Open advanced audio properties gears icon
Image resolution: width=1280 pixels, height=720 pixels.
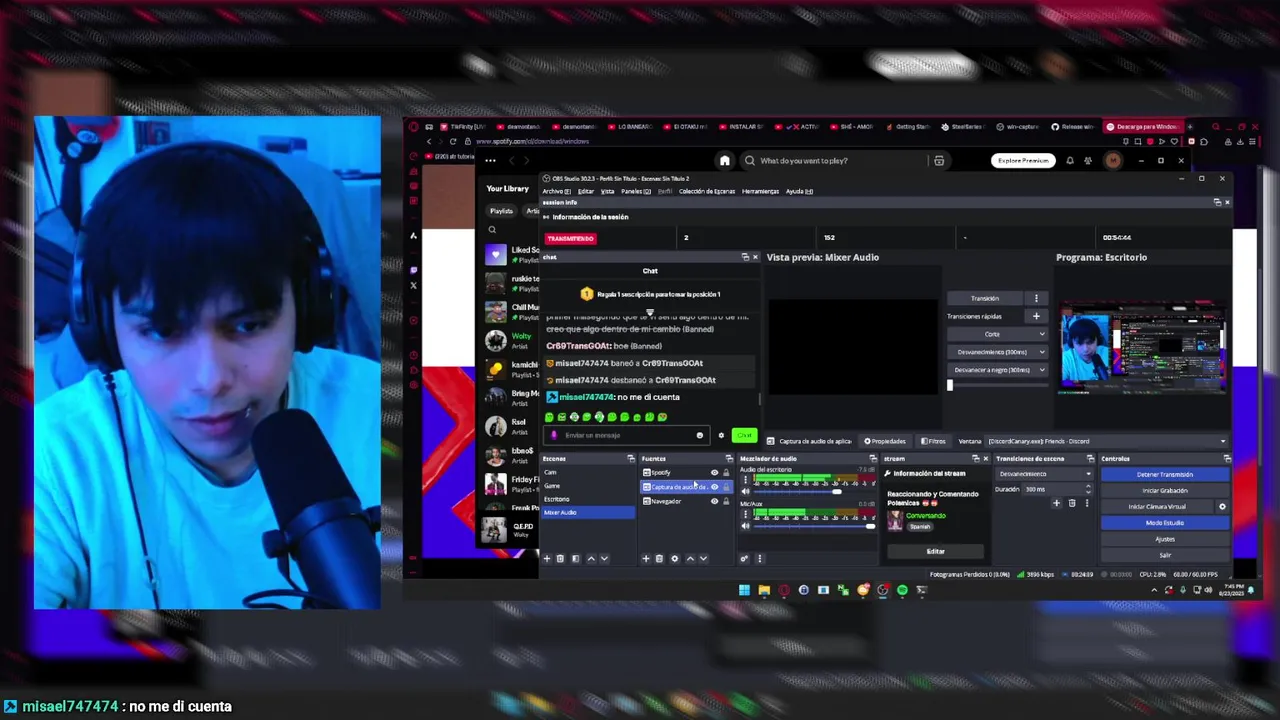(744, 559)
